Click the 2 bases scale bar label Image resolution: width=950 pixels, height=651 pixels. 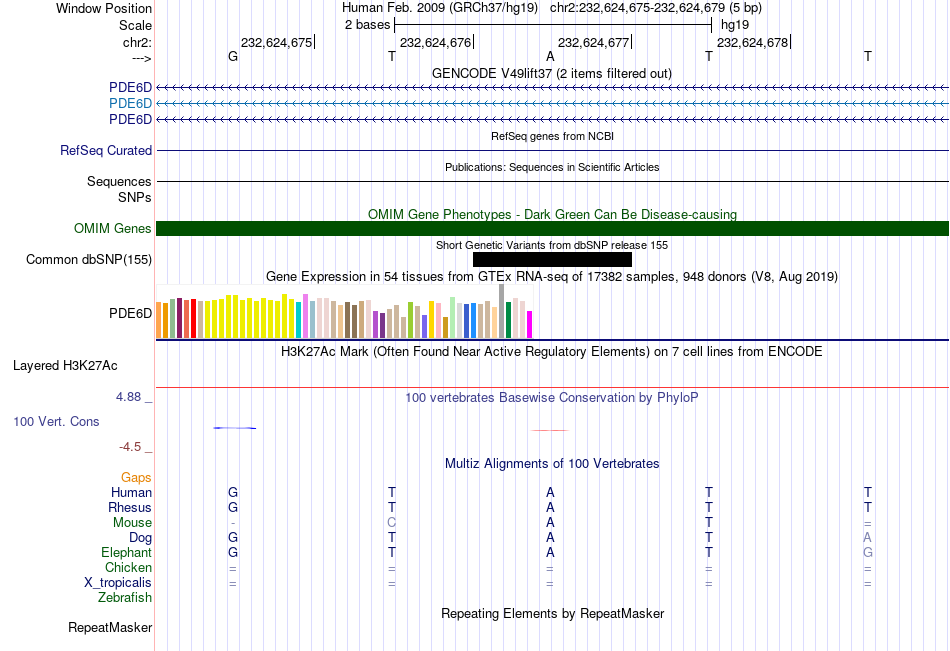(367, 25)
